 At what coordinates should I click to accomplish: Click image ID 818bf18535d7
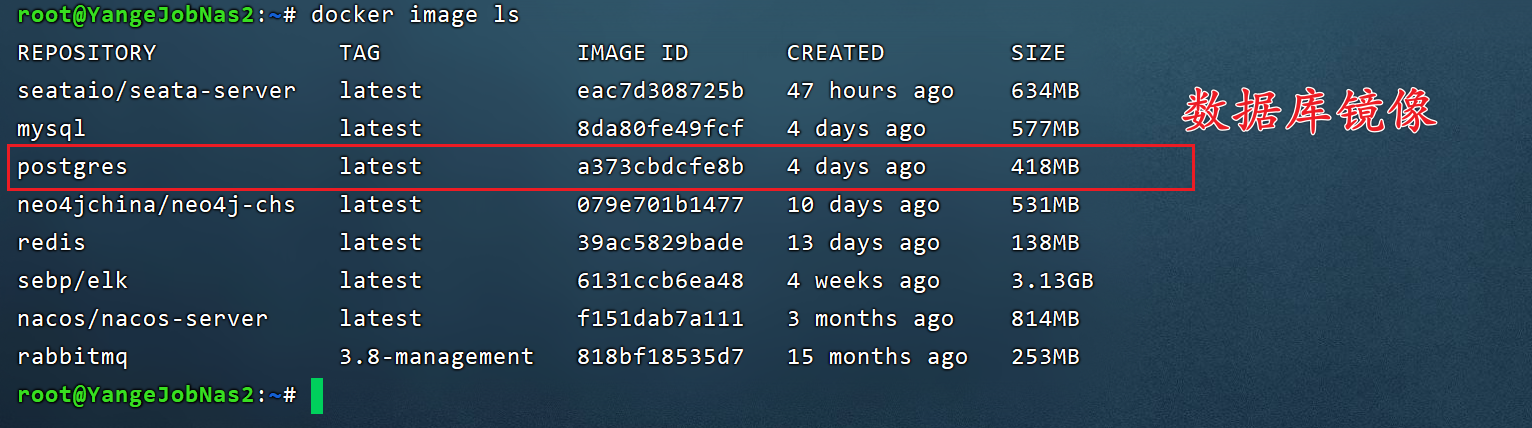point(660,357)
